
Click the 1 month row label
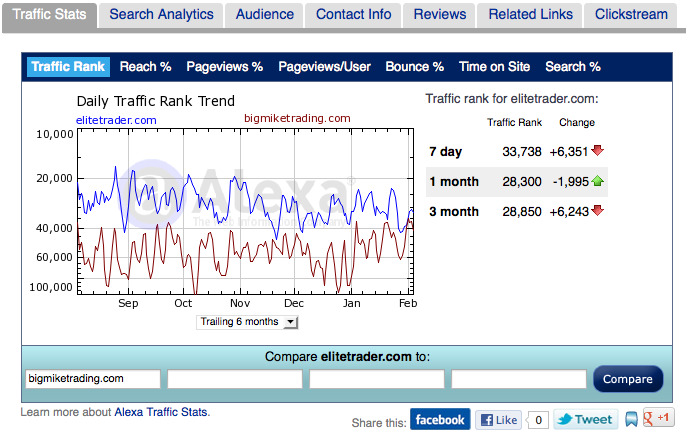click(x=454, y=182)
